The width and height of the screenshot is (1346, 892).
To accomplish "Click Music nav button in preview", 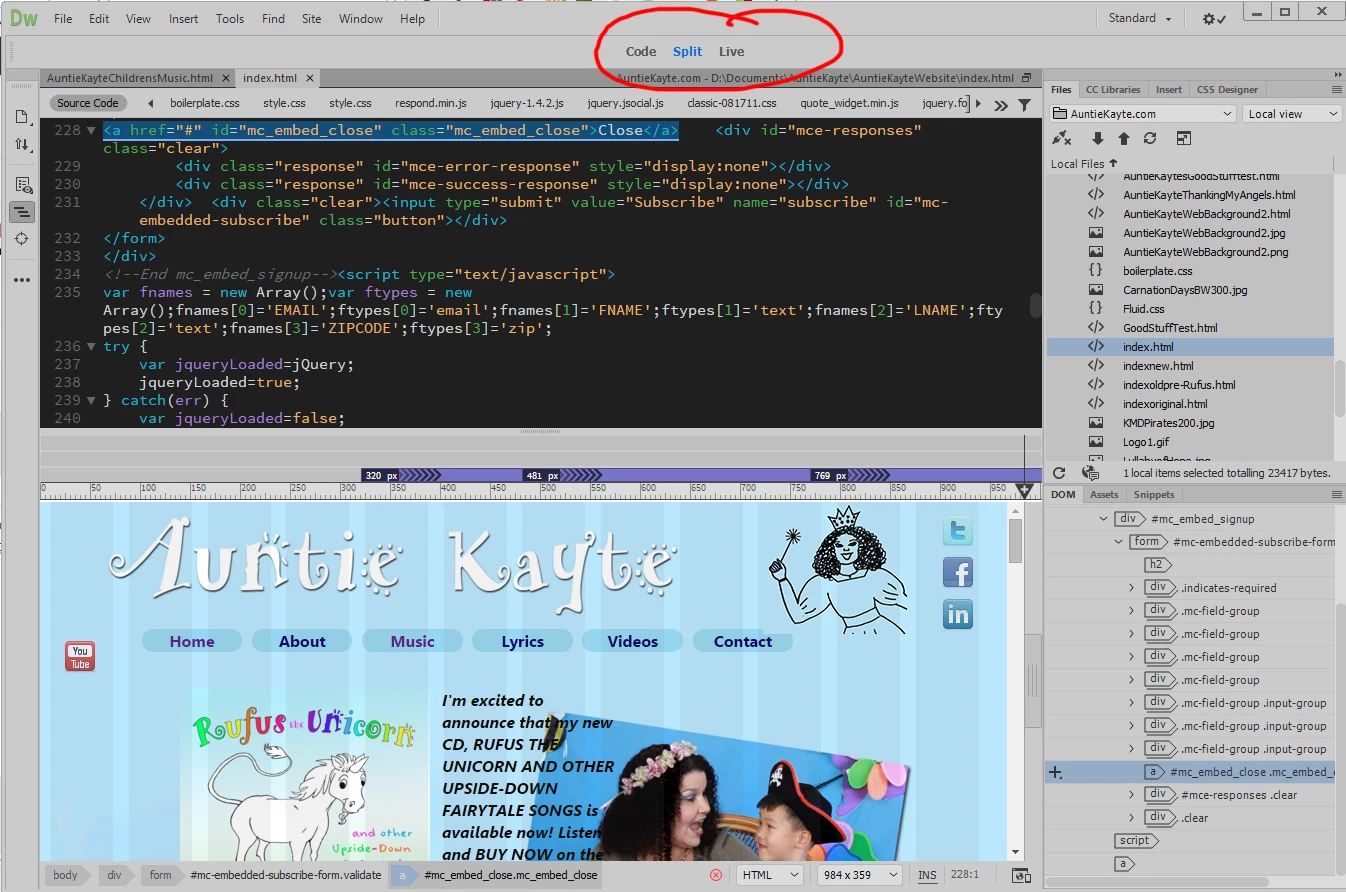I will 412,641.
